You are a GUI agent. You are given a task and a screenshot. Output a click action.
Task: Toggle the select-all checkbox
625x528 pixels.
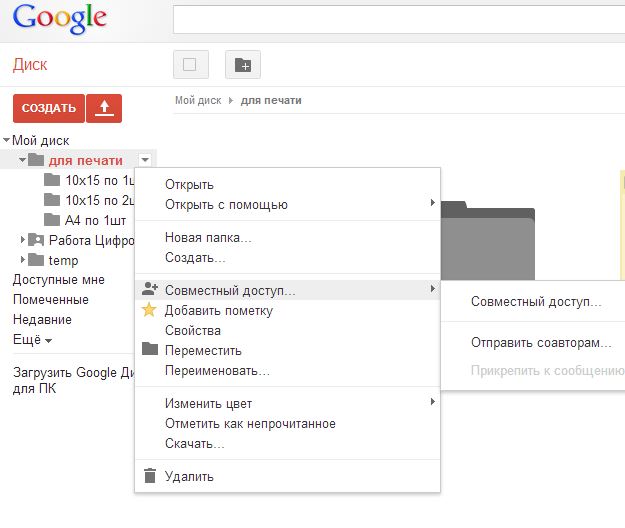pyautogui.click(x=190, y=65)
